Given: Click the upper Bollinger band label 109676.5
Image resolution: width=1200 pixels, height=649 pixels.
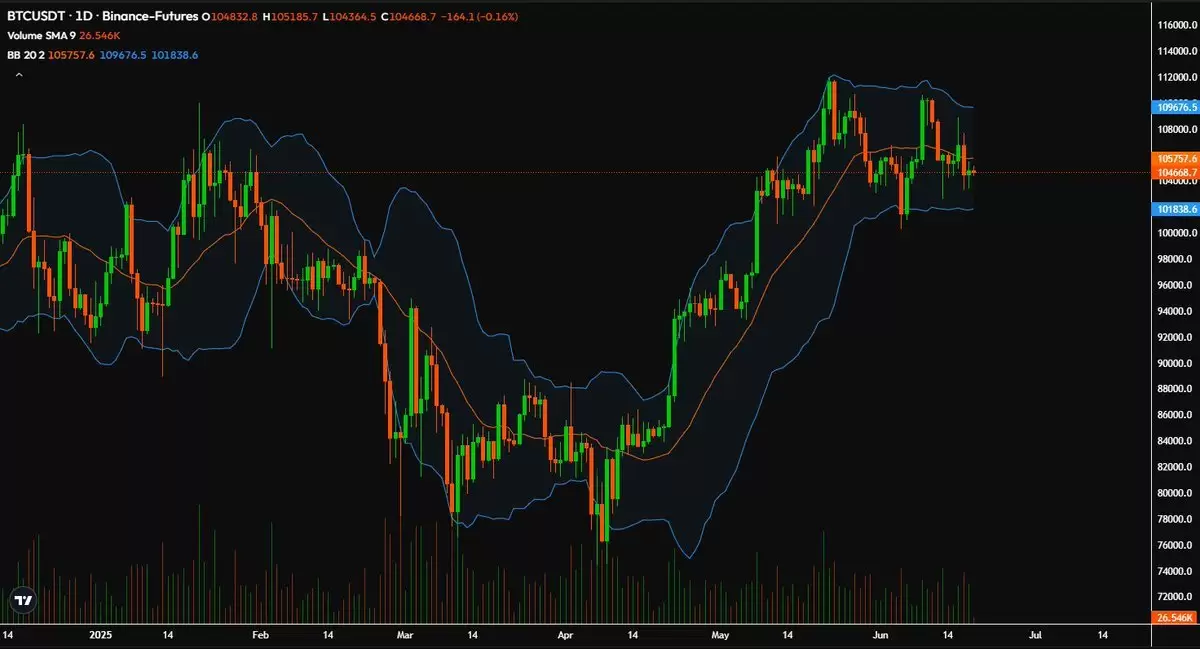Looking at the screenshot, I should (1175, 107).
